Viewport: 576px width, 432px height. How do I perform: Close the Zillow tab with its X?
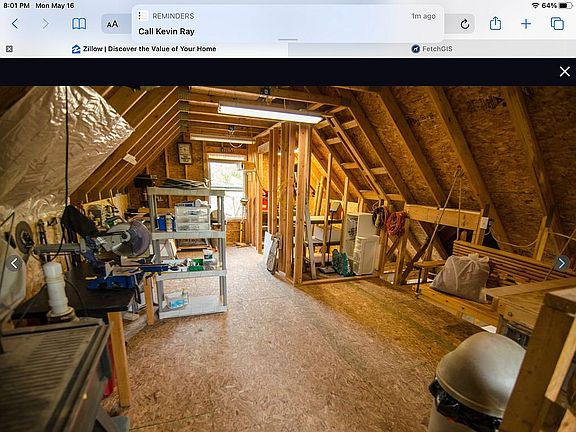[x=9, y=49]
